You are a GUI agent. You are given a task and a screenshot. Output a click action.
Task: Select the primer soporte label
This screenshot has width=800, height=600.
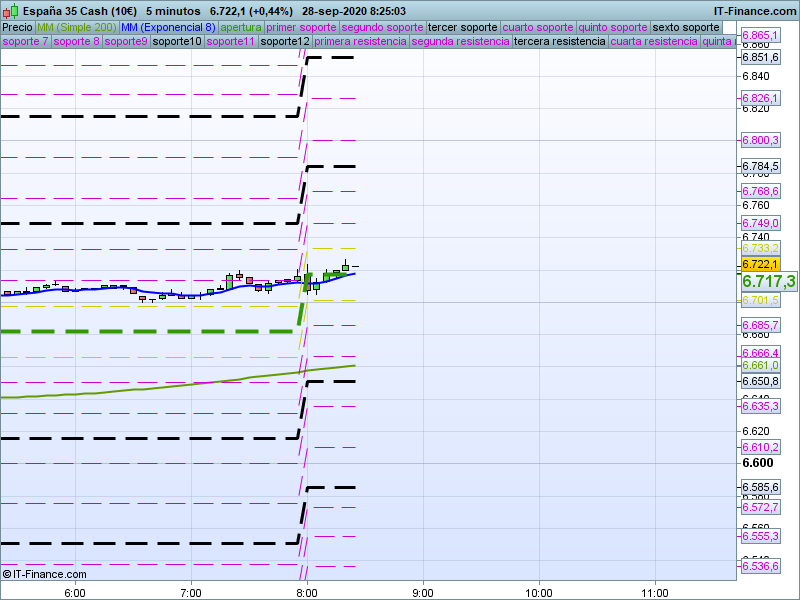[x=302, y=27]
